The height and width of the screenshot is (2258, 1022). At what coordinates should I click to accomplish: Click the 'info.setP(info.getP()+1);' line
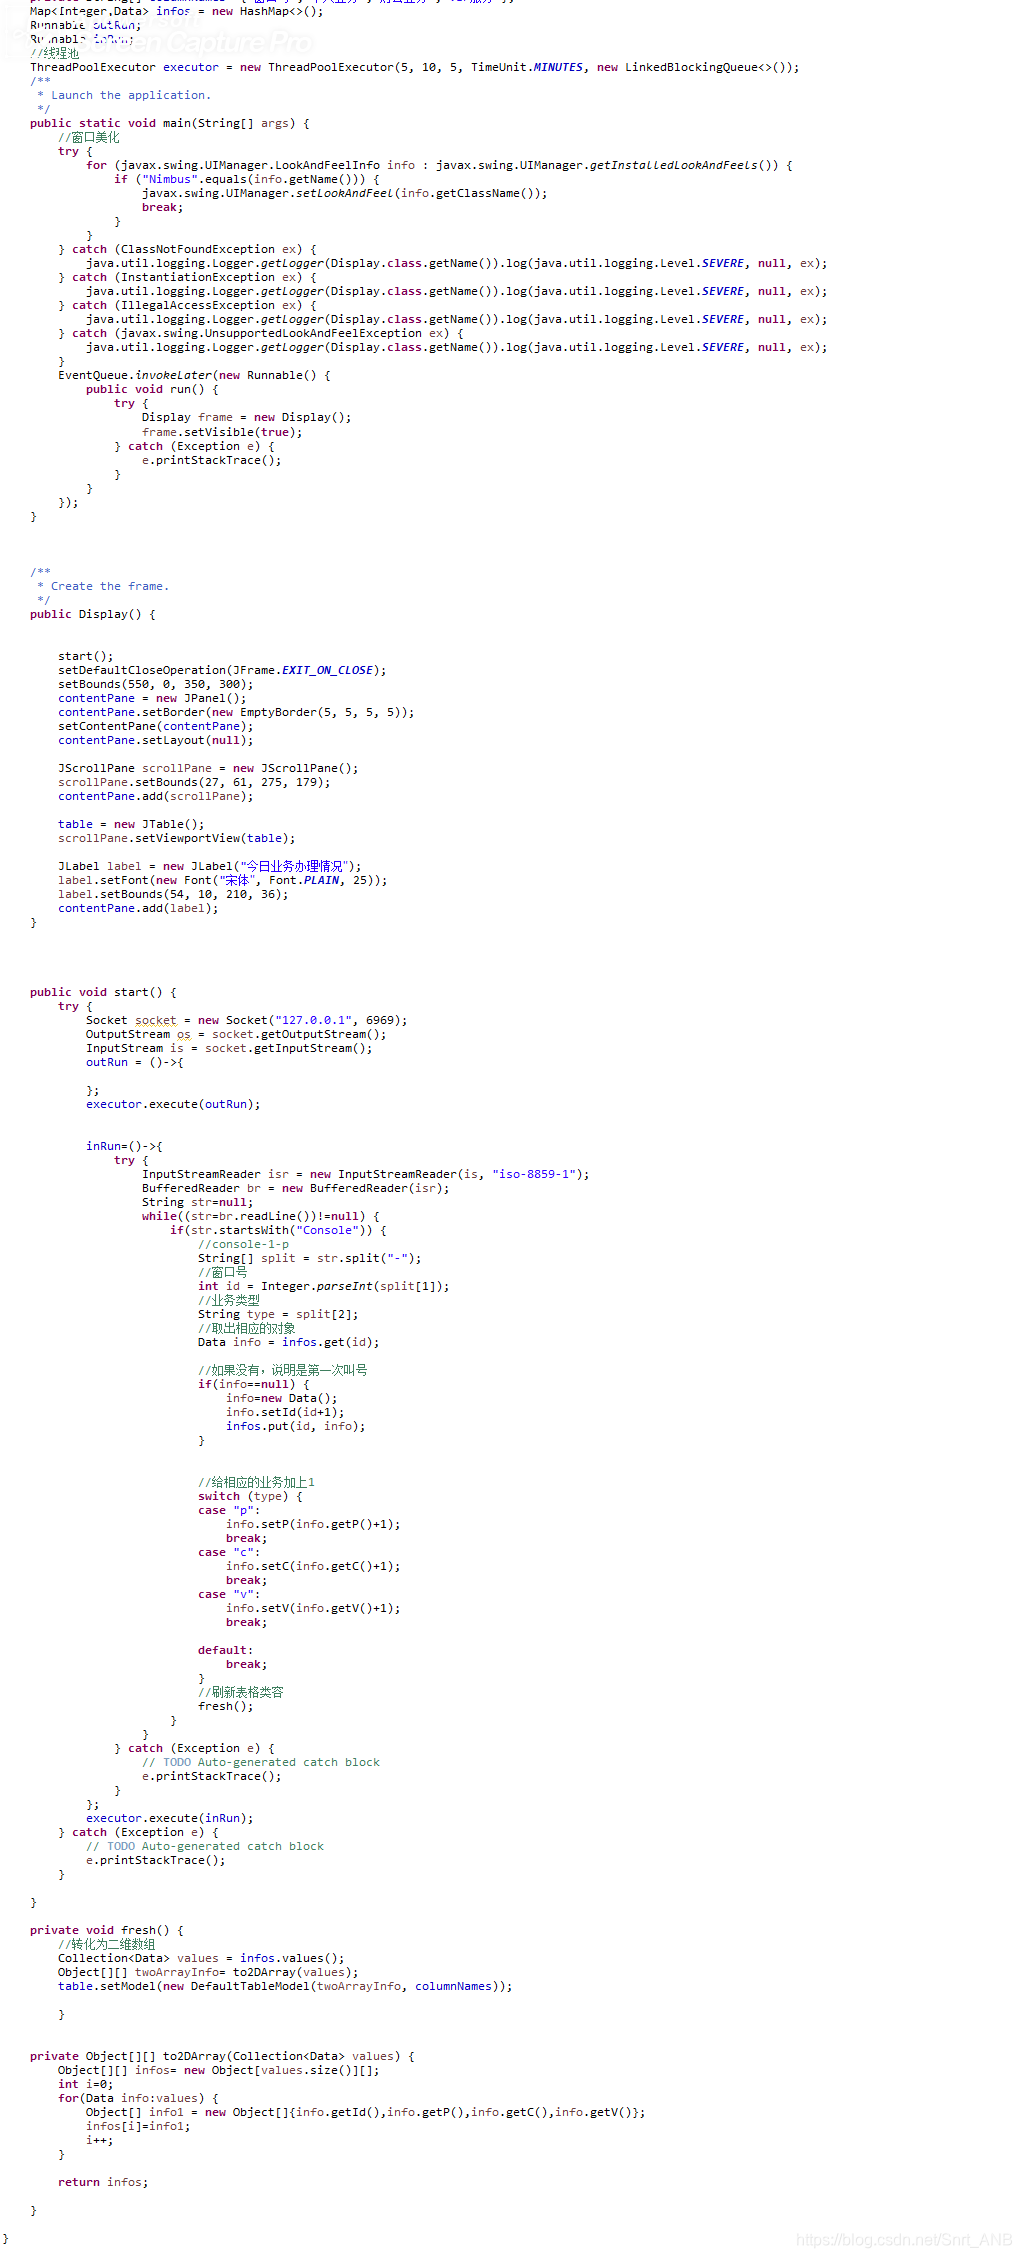313,1524
